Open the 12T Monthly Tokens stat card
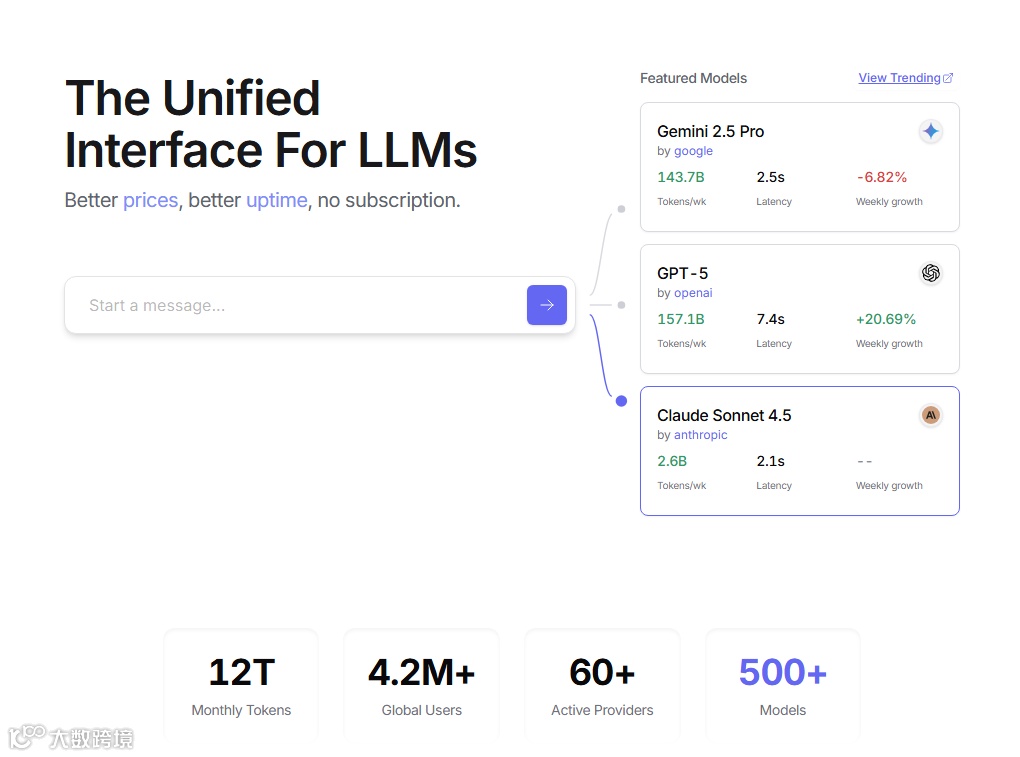Image resolution: width=1020 pixels, height=757 pixels. [241, 685]
